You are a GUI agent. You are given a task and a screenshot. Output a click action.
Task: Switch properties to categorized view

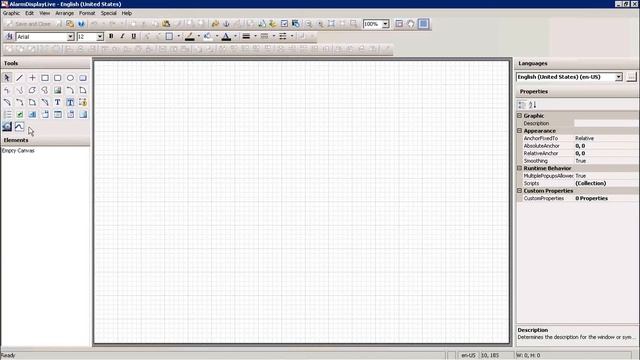click(x=522, y=105)
